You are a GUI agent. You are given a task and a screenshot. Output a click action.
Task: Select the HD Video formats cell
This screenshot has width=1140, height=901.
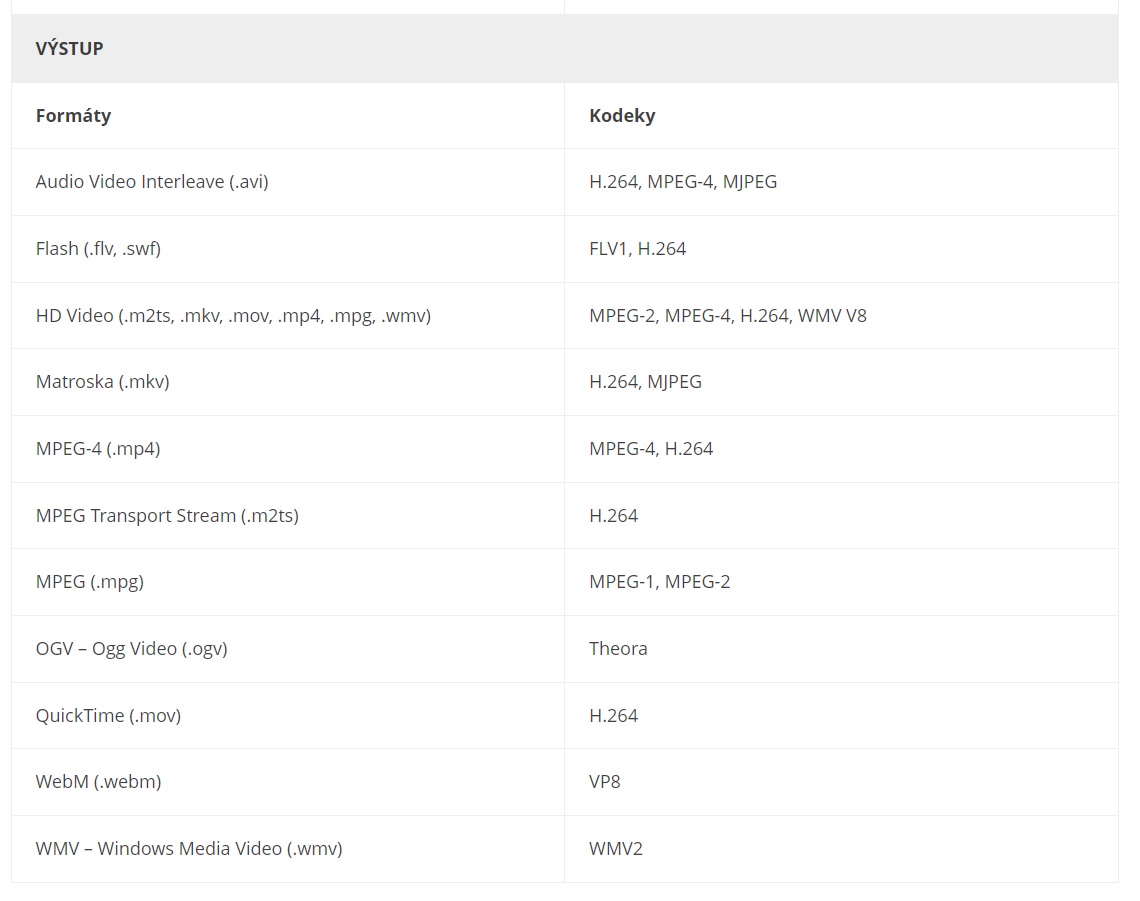288,316
